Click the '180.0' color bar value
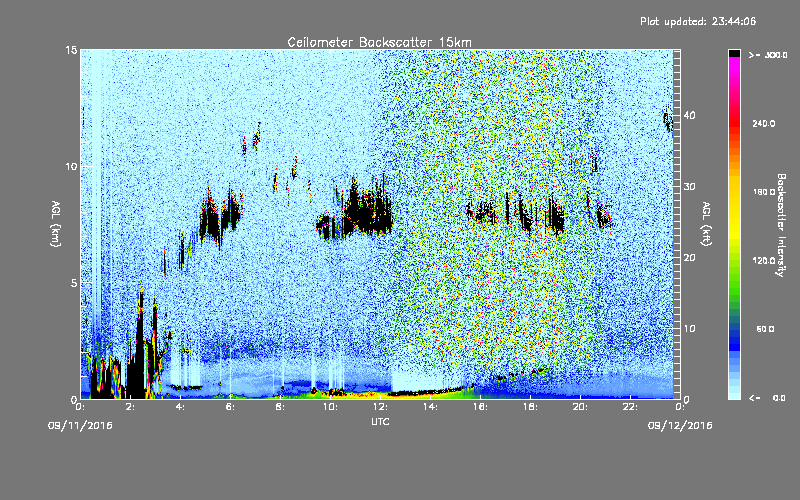800x500 pixels. pyautogui.click(x=764, y=192)
